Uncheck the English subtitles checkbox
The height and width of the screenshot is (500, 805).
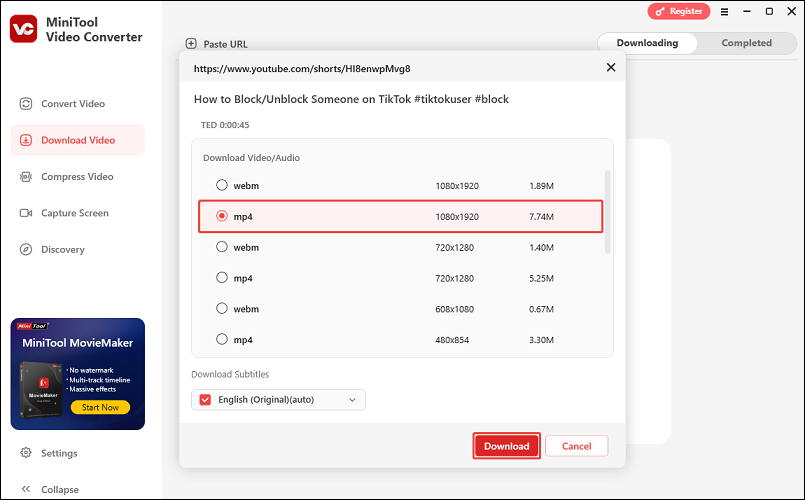(205, 399)
